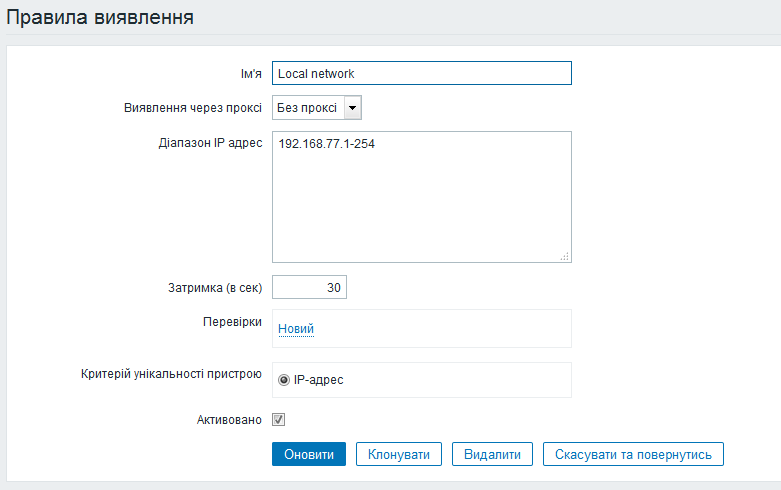Click the Критерій унікальності пристрою label
Screen dimensions: 781x490
(171, 374)
